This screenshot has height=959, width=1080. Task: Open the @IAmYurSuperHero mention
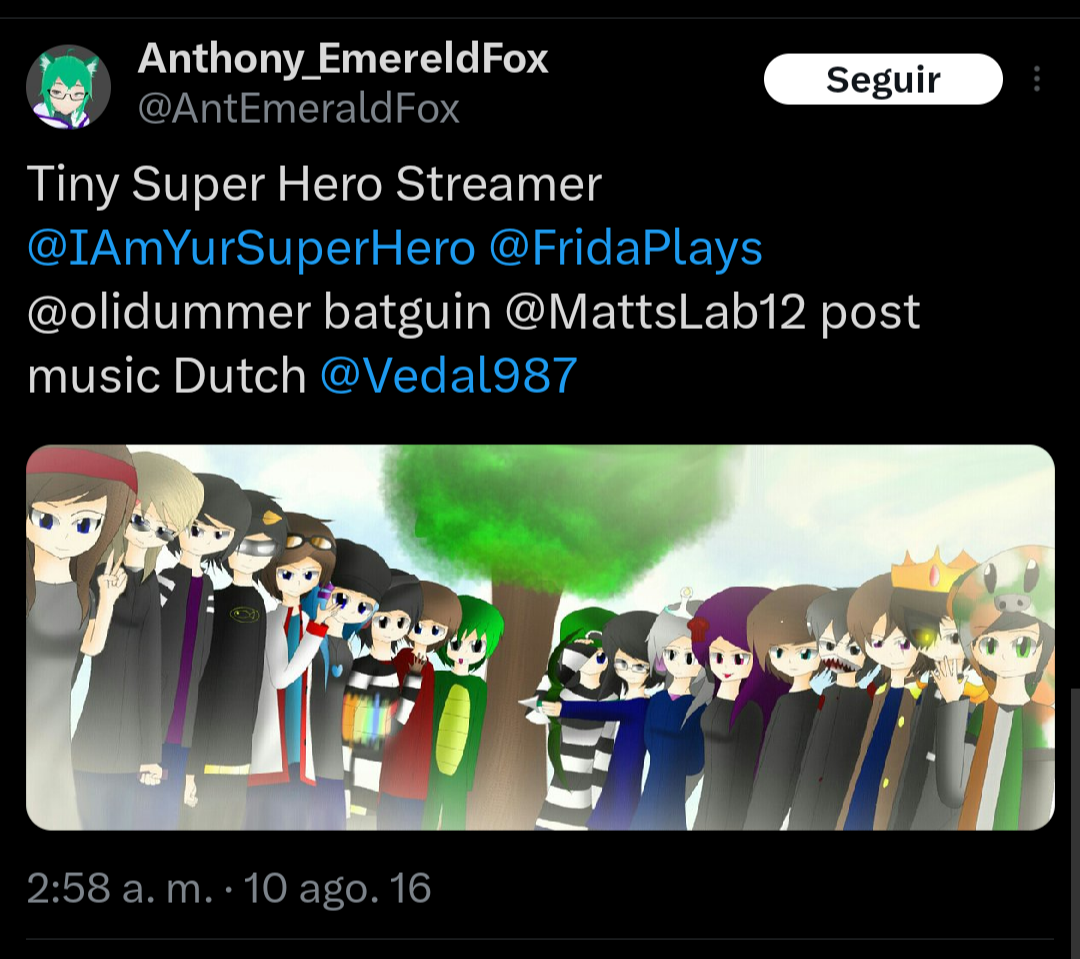coord(251,248)
